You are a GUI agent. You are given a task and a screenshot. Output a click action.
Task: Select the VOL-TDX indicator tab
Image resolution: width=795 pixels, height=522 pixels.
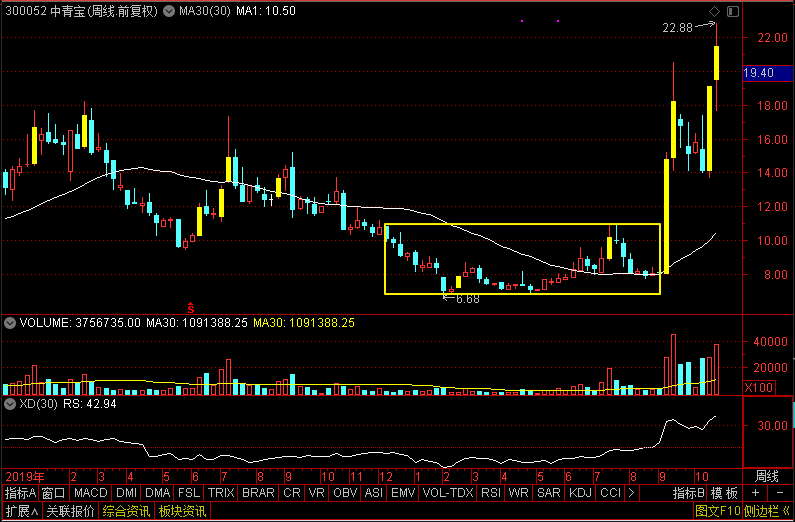tap(448, 493)
